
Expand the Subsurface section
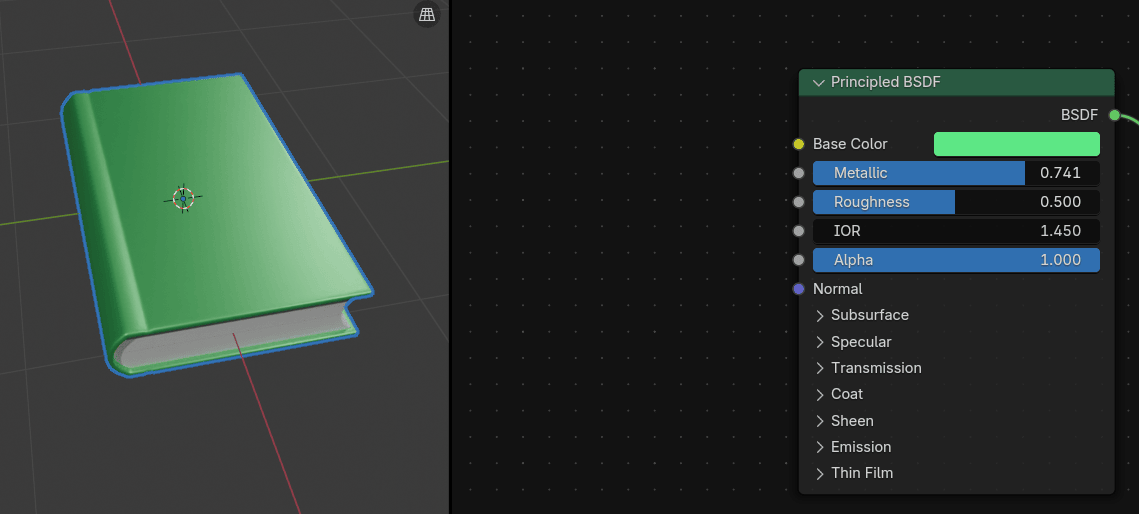(x=820, y=315)
